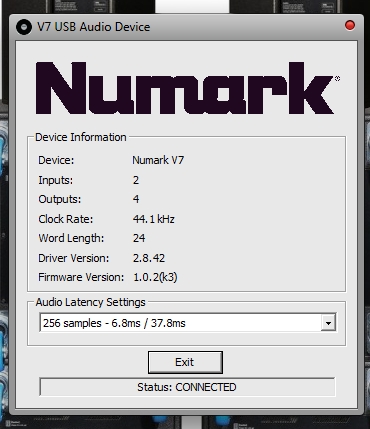Click the vinyl record icon in title bar
The height and width of the screenshot is (429, 370).
24,27
